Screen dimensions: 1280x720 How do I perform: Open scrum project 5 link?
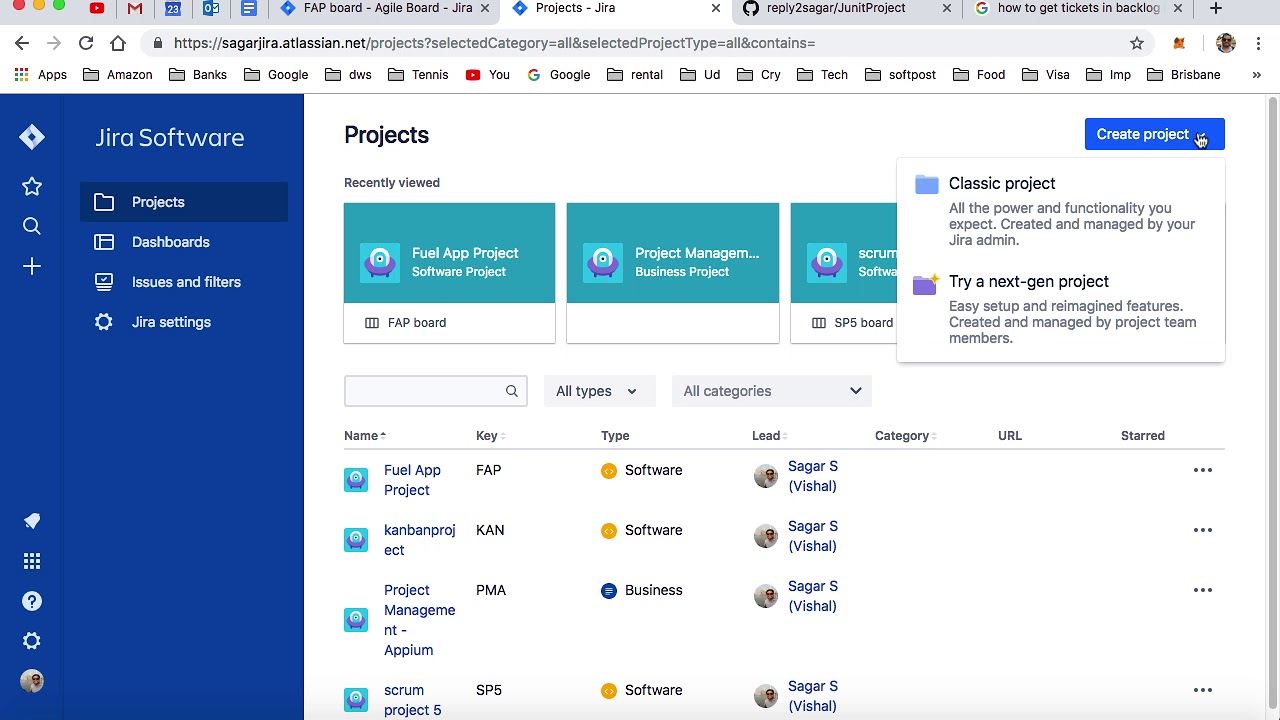(412, 700)
